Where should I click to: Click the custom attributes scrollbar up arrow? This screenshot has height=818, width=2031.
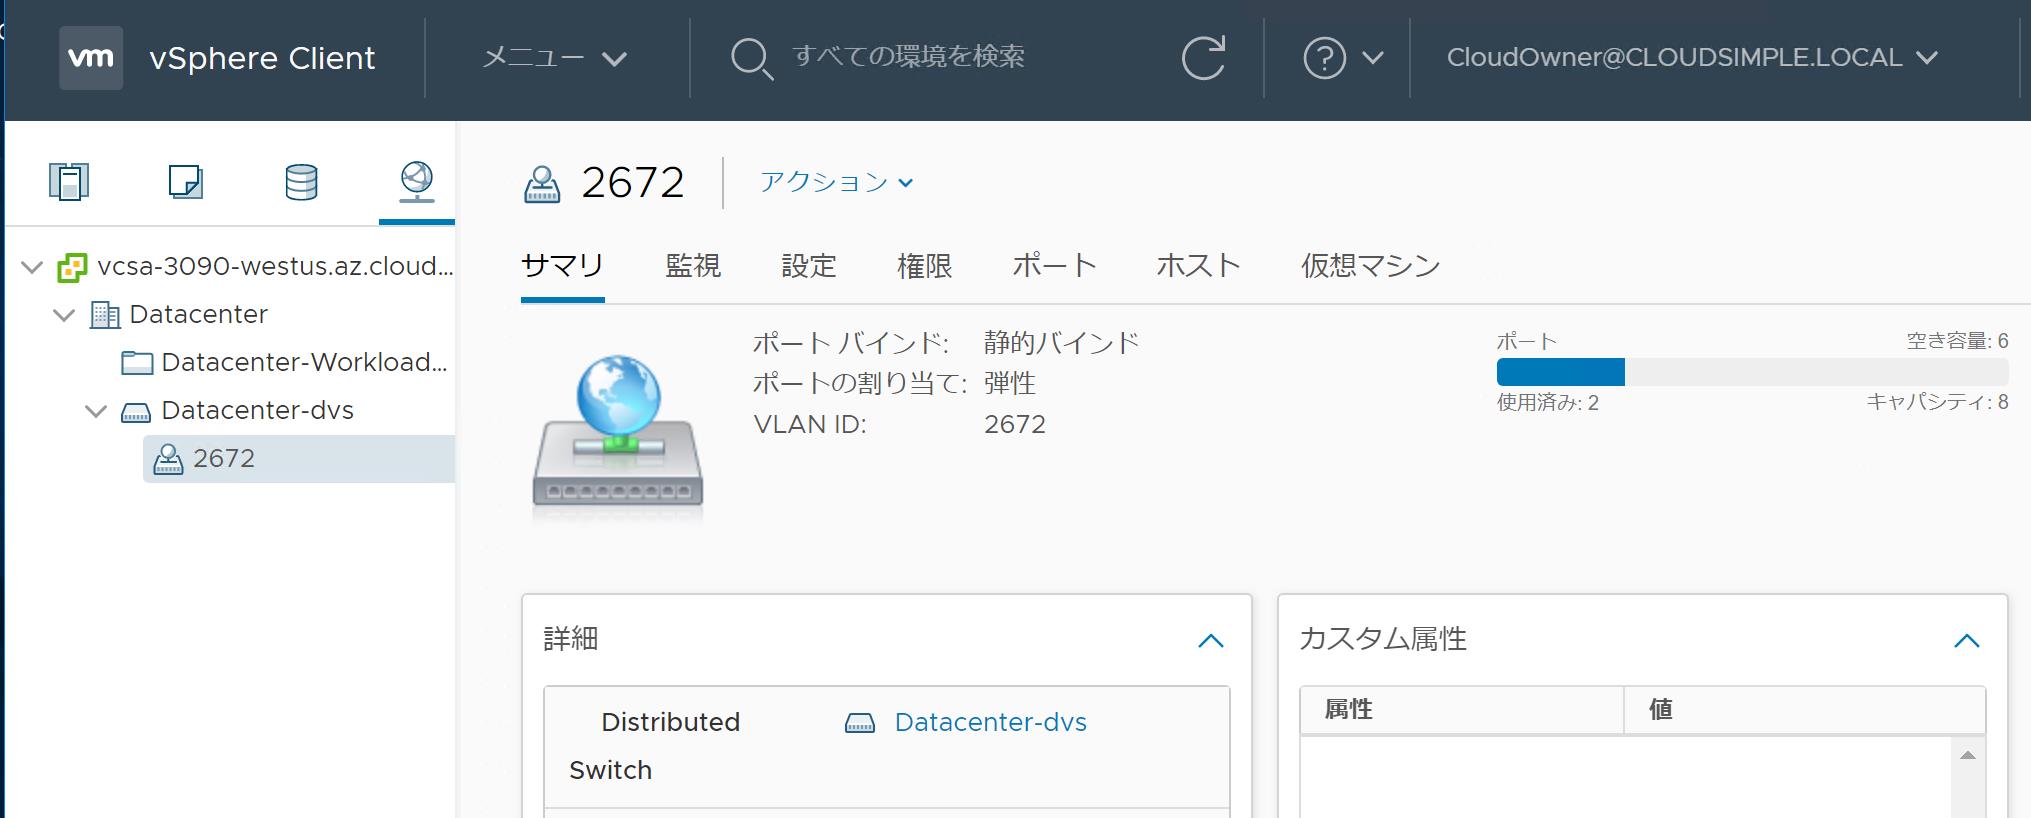(x=1967, y=755)
